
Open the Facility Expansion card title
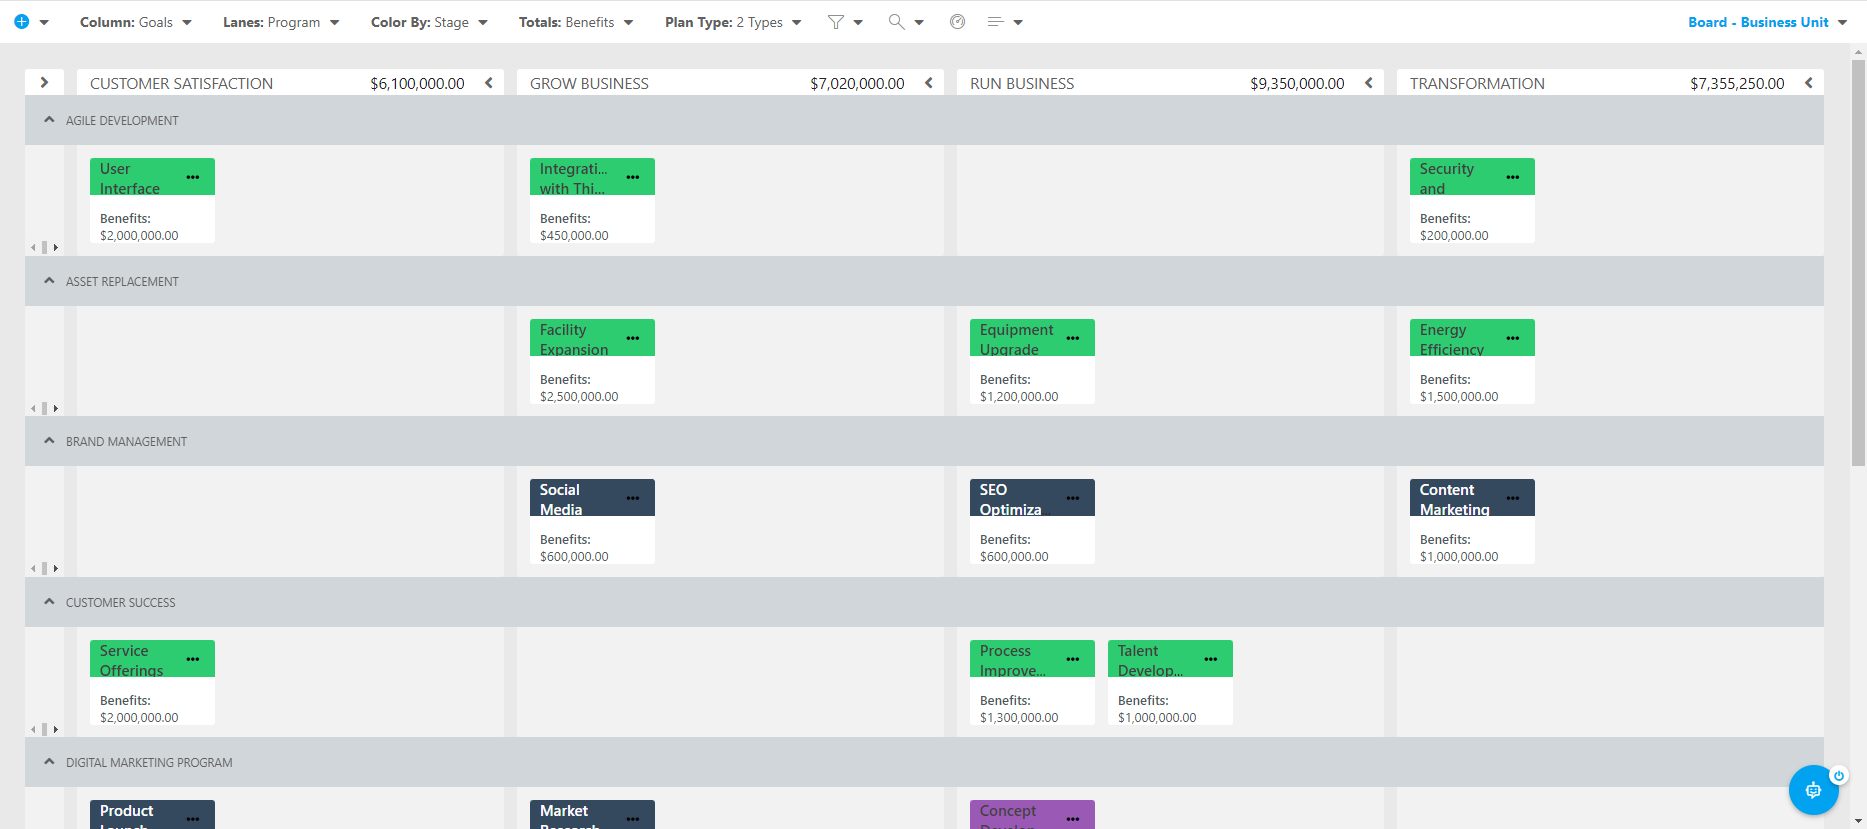coord(574,339)
